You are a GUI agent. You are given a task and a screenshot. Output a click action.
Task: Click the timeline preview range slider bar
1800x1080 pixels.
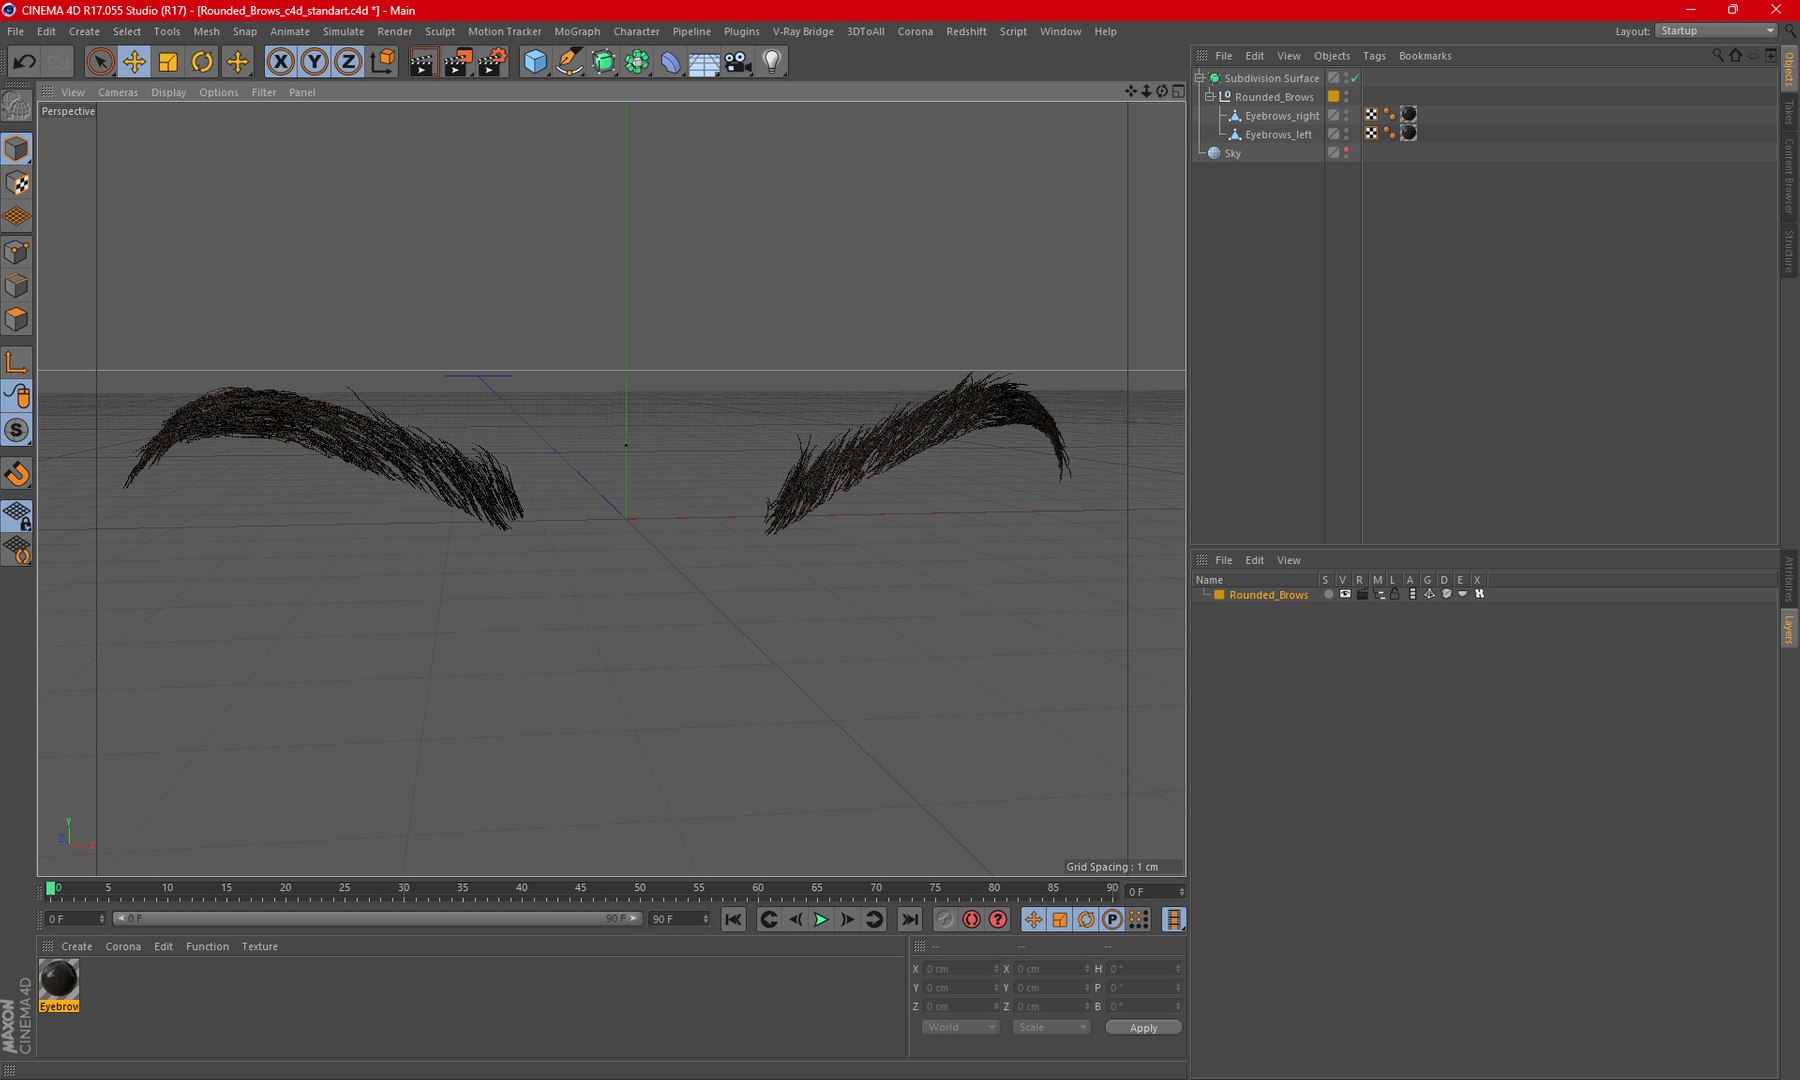(376, 918)
